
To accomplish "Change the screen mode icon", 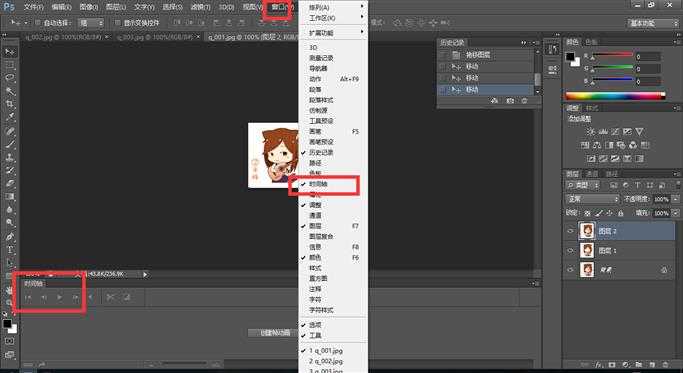I will tap(10, 355).
